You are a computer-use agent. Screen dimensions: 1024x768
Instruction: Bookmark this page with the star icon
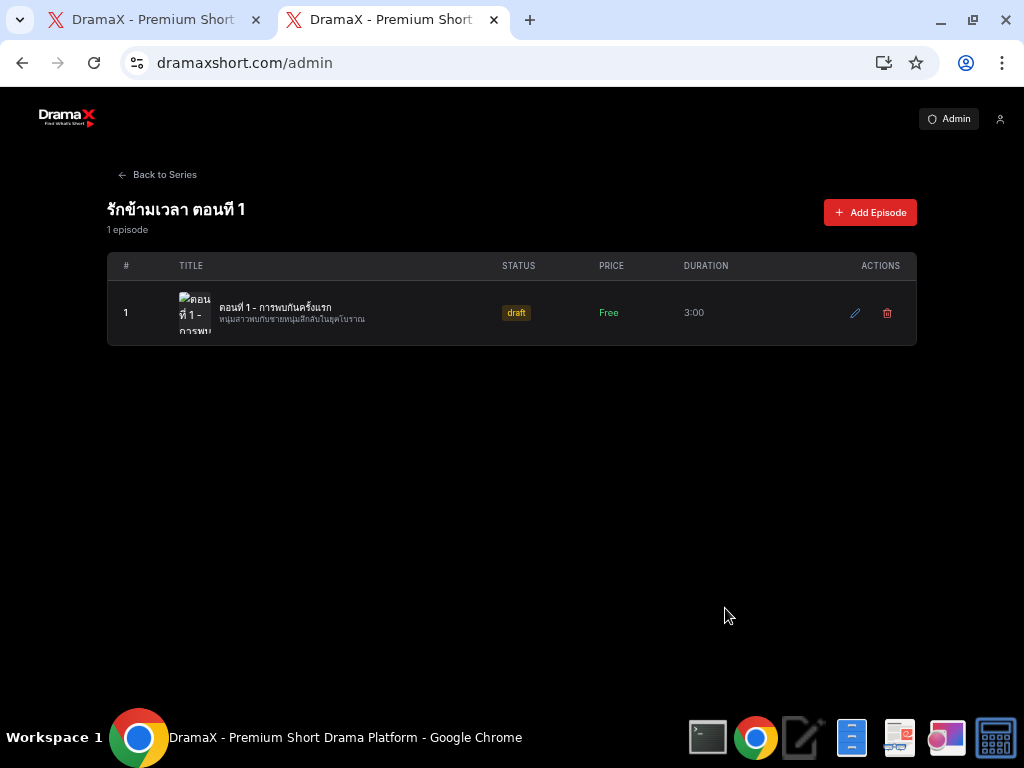916,63
